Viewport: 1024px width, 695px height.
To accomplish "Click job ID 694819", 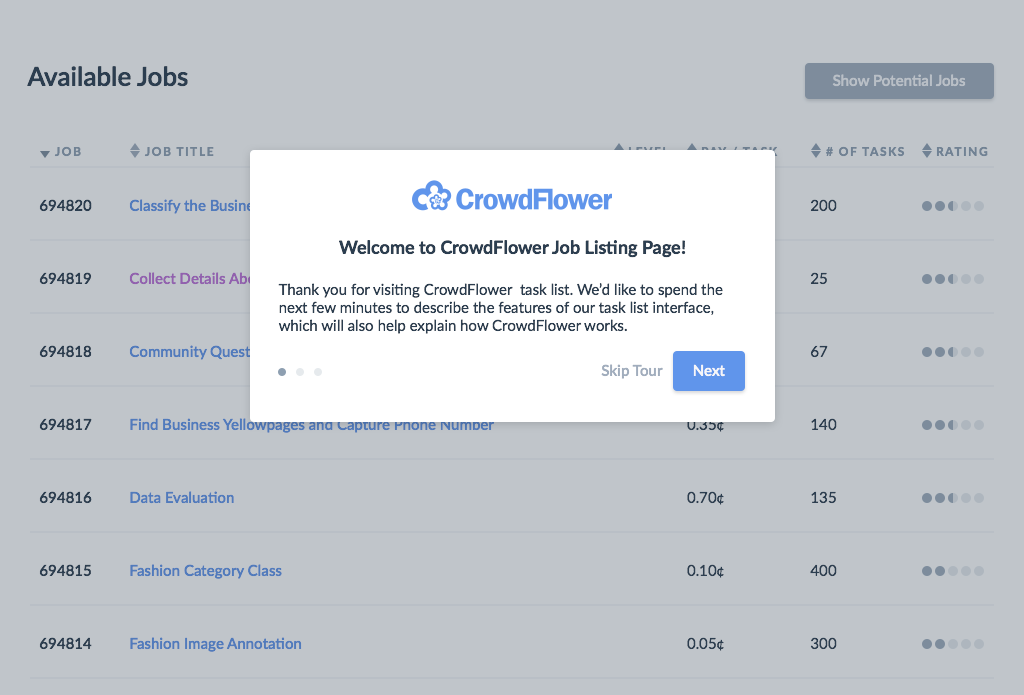I will point(65,279).
